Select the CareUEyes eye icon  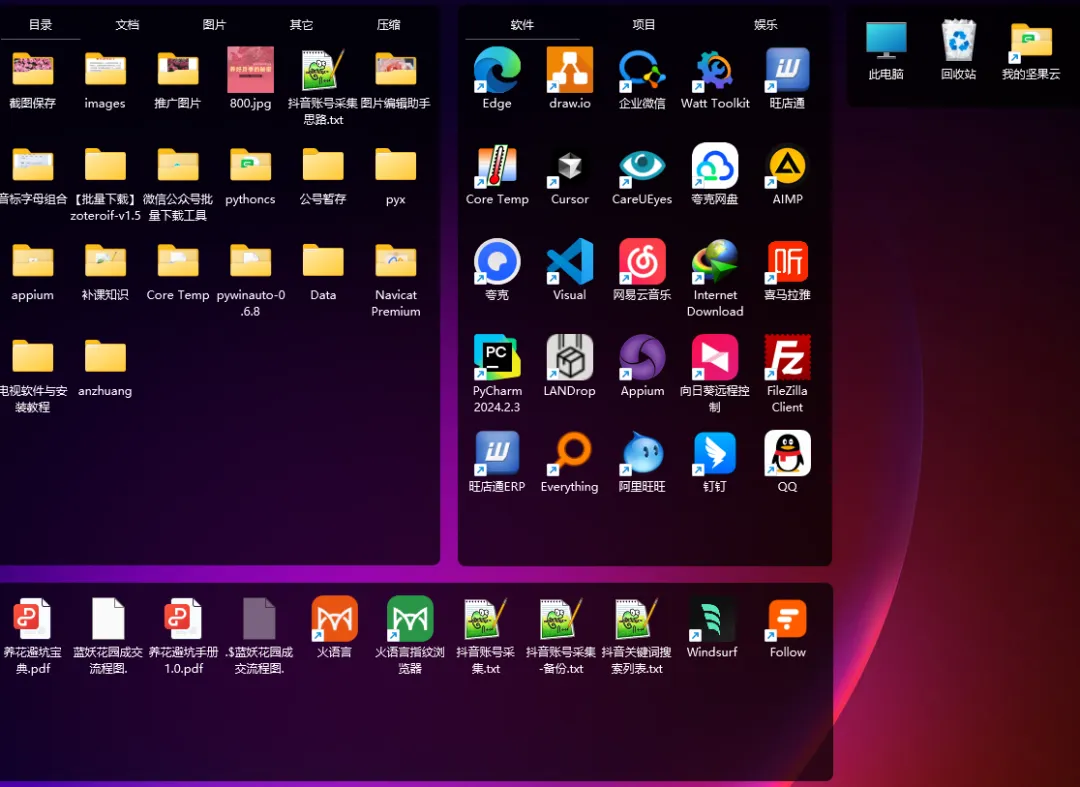coord(642,165)
